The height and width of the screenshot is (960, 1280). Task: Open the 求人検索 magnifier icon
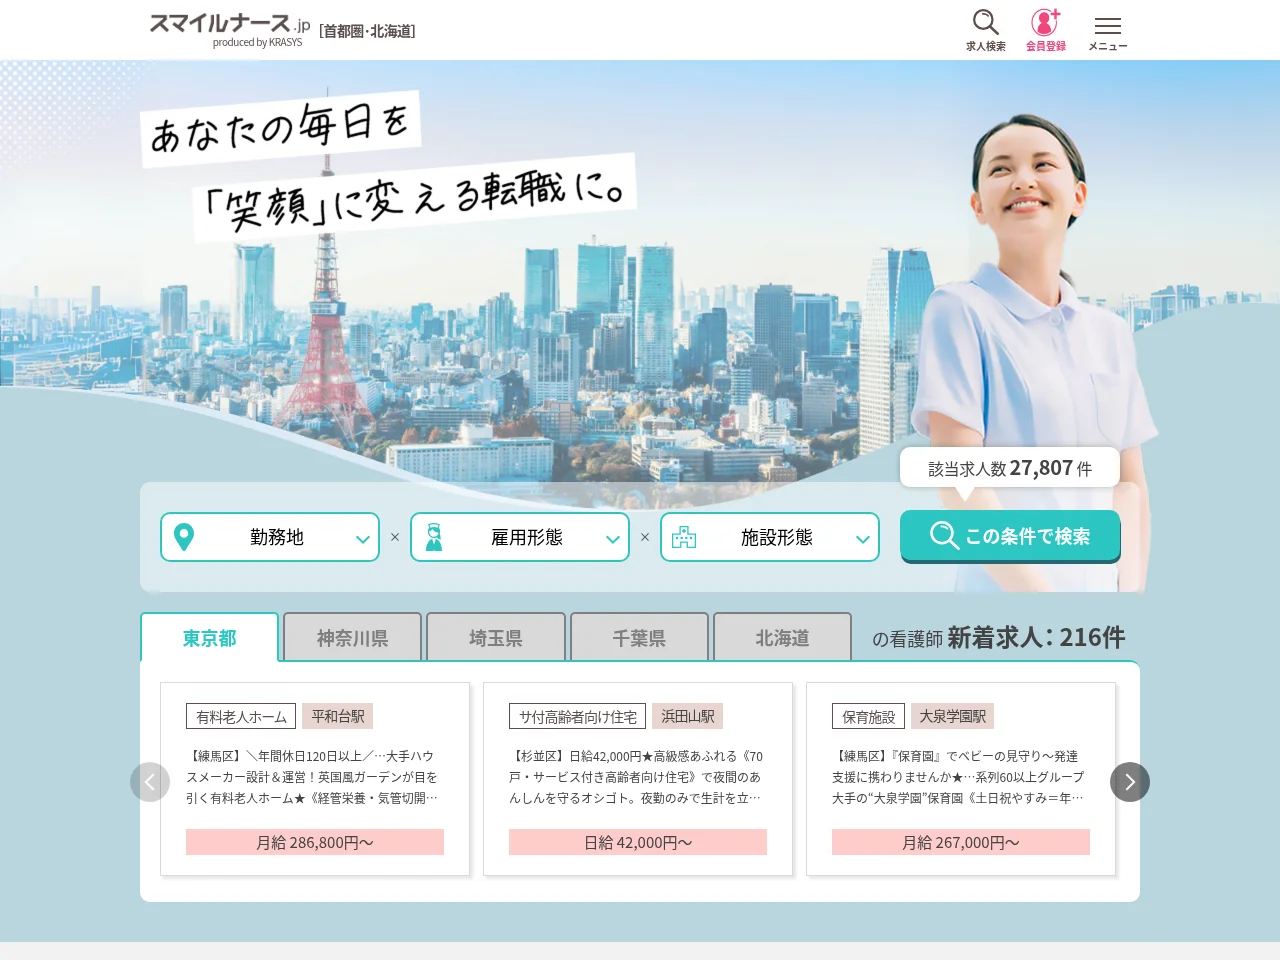985,22
